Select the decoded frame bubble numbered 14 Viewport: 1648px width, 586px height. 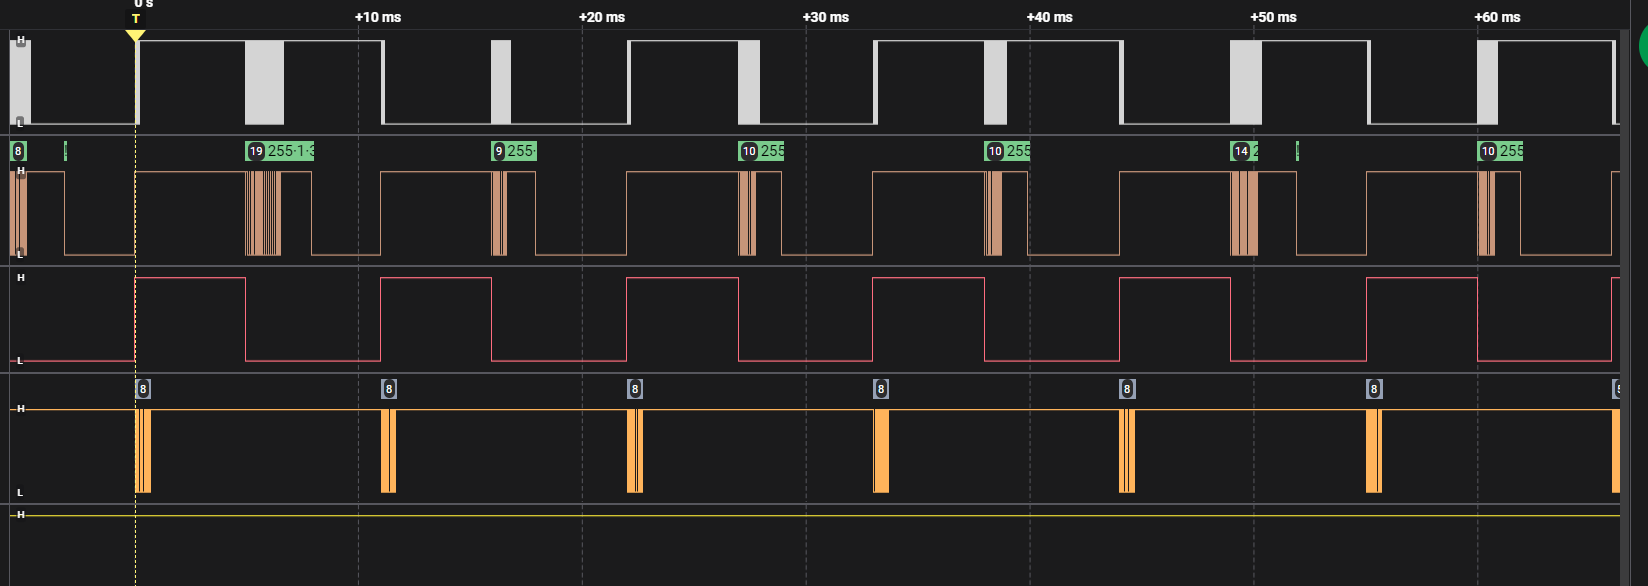[x=1241, y=151]
